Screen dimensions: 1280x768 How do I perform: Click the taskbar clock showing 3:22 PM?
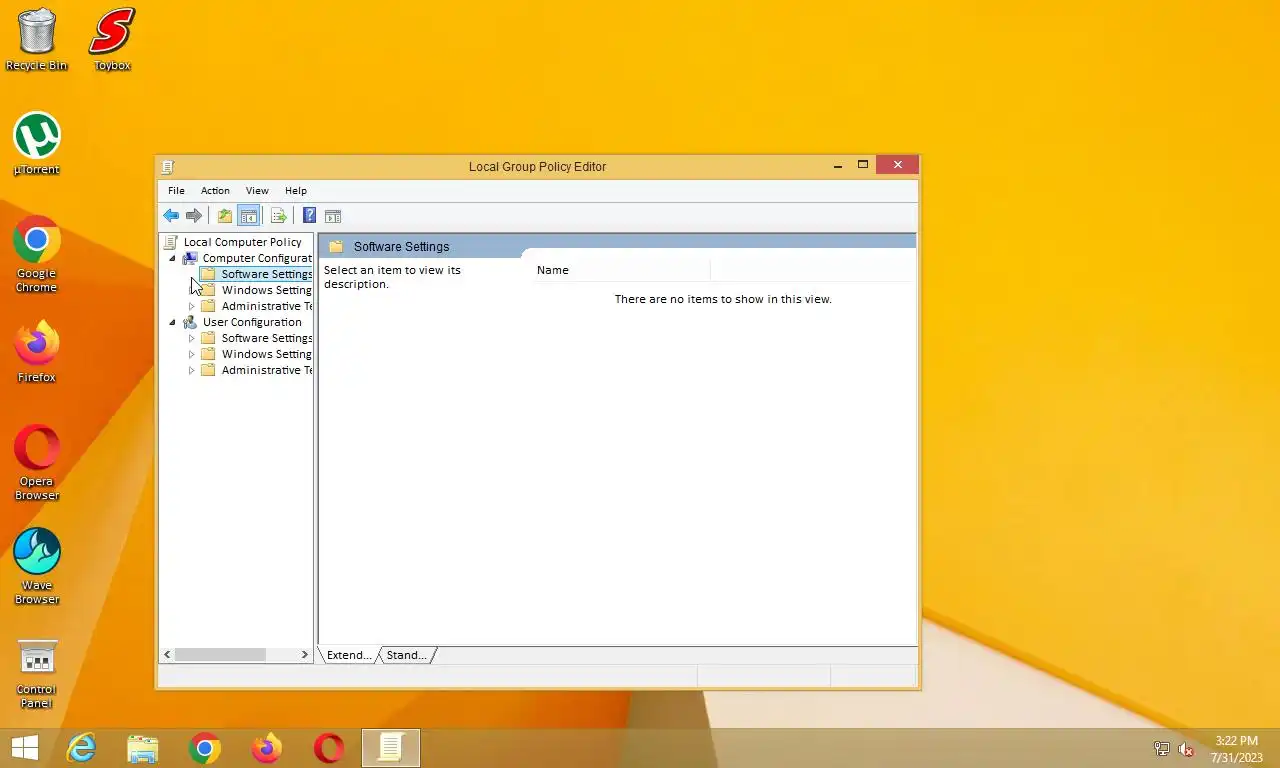[1237, 749]
